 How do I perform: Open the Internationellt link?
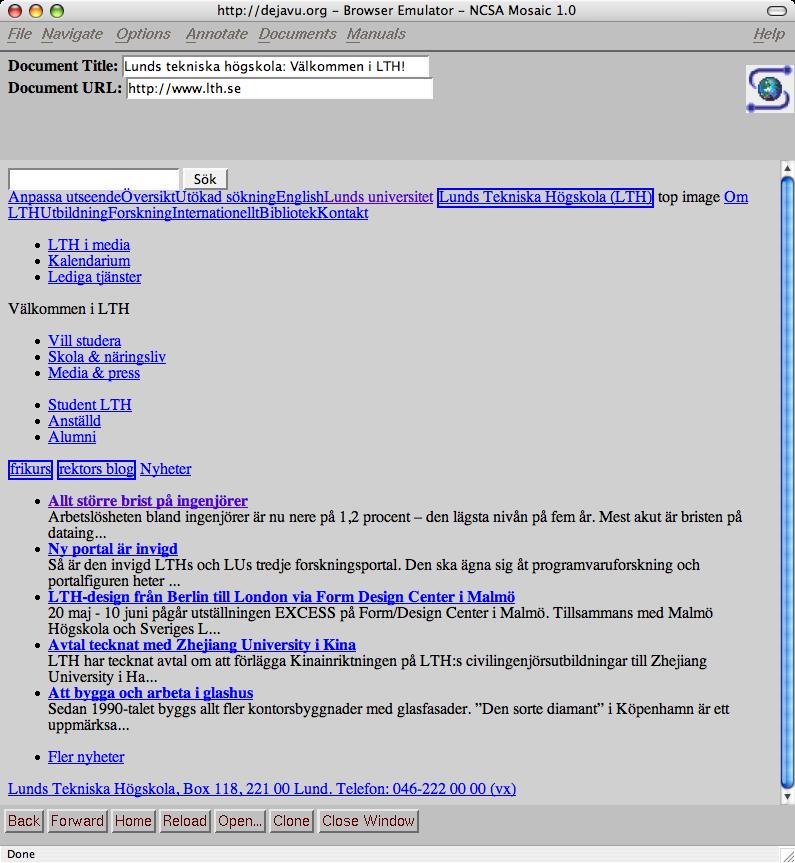(x=216, y=213)
